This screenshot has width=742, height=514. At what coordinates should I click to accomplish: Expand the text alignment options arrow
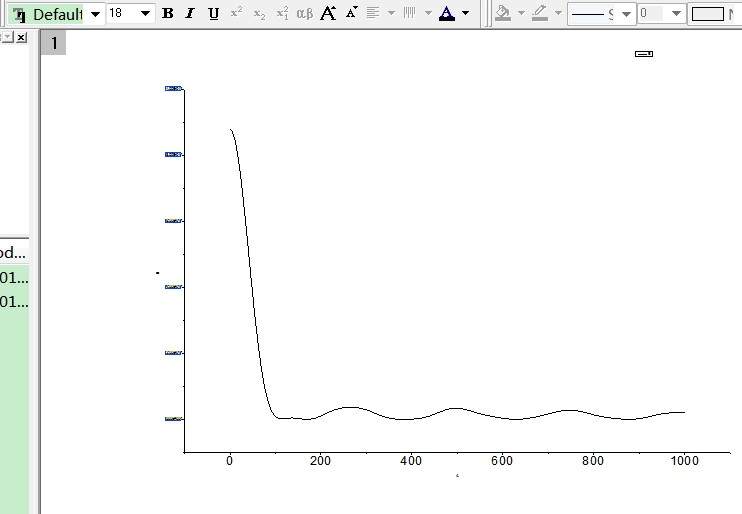pos(391,13)
